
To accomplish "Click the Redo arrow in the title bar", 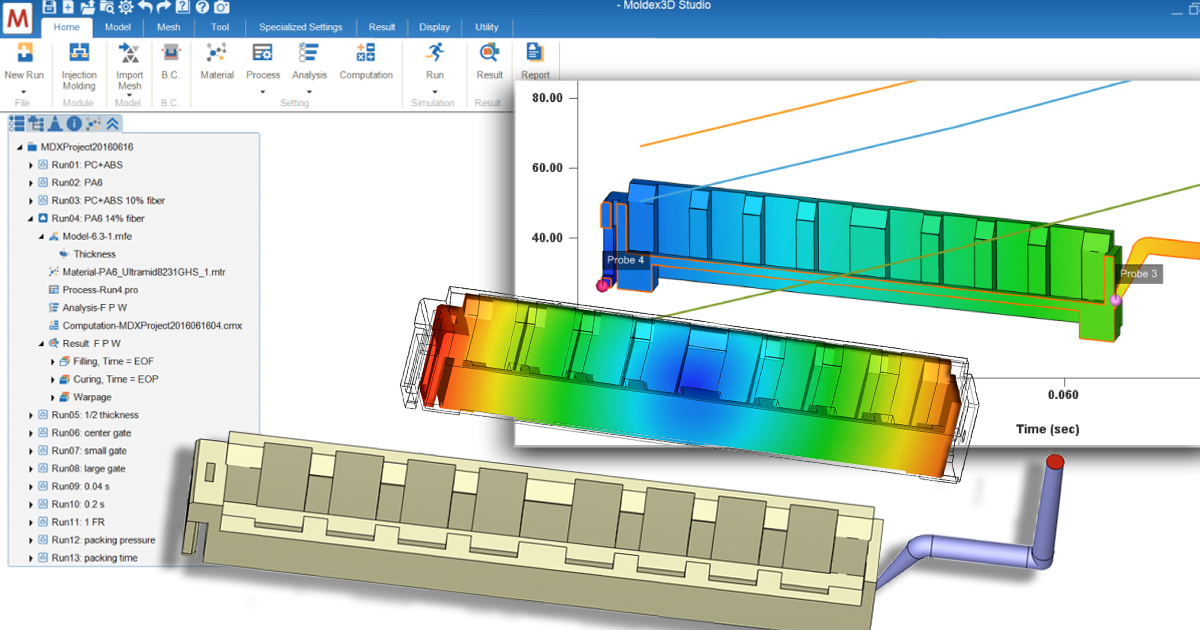I will (x=163, y=7).
